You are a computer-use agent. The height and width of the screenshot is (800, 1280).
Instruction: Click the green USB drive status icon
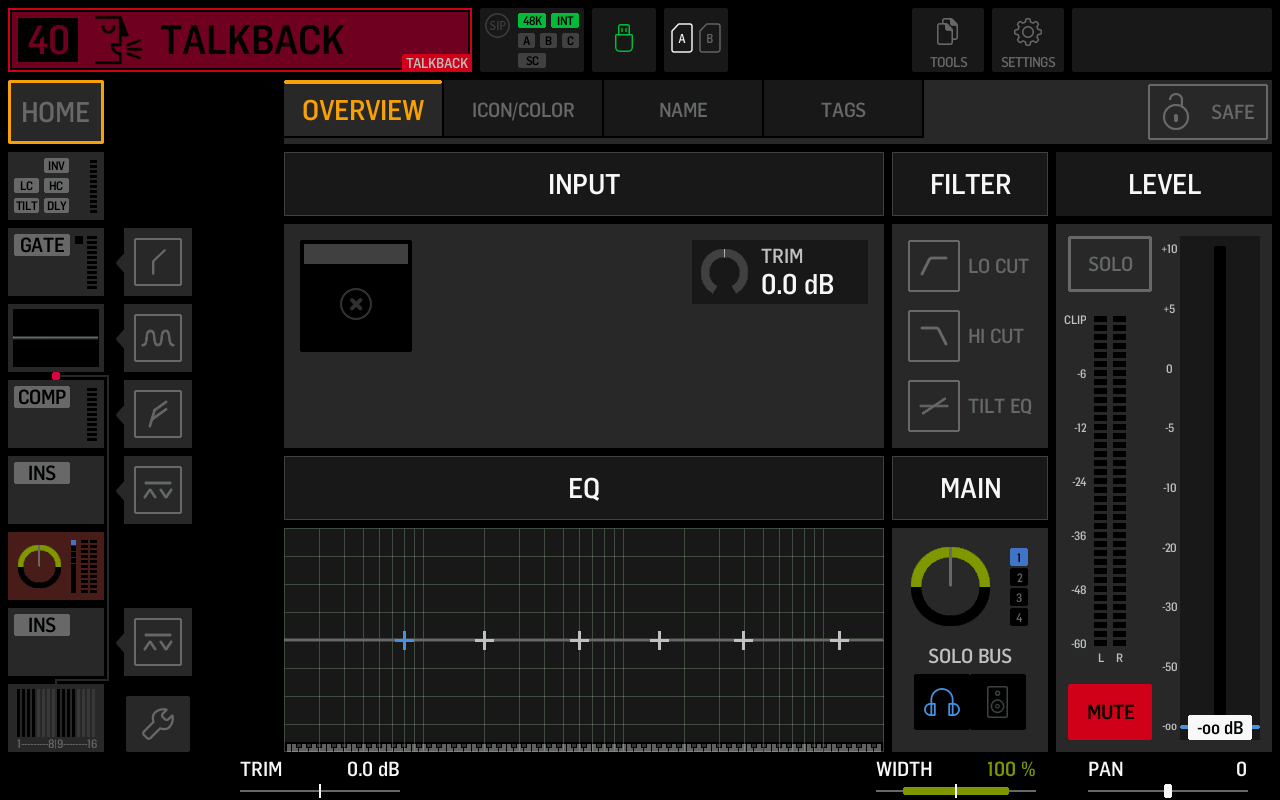(x=623, y=40)
